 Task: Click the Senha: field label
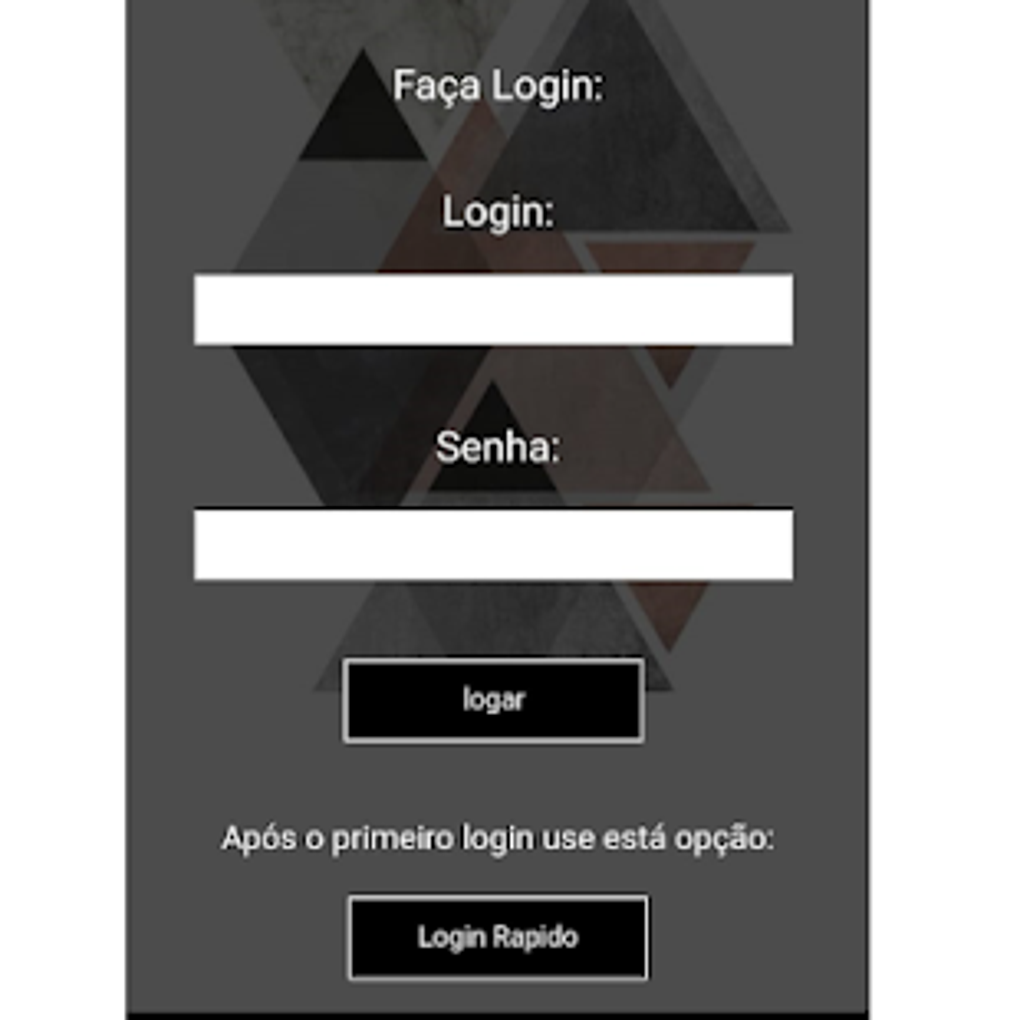(x=498, y=448)
